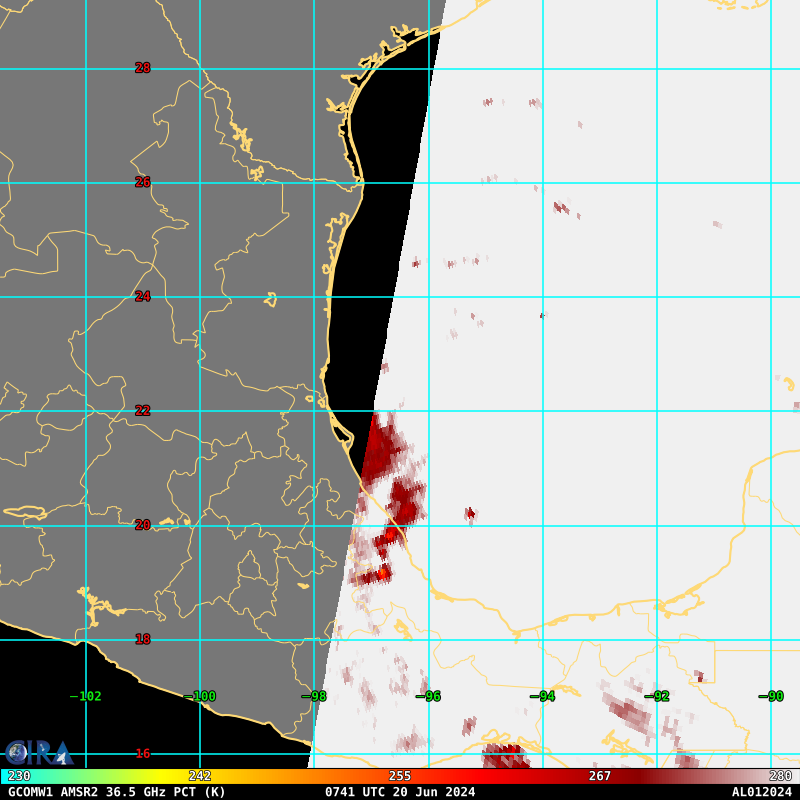Click the latitude 20 grid label
This screenshot has height=800, width=800.
tap(143, 525)
